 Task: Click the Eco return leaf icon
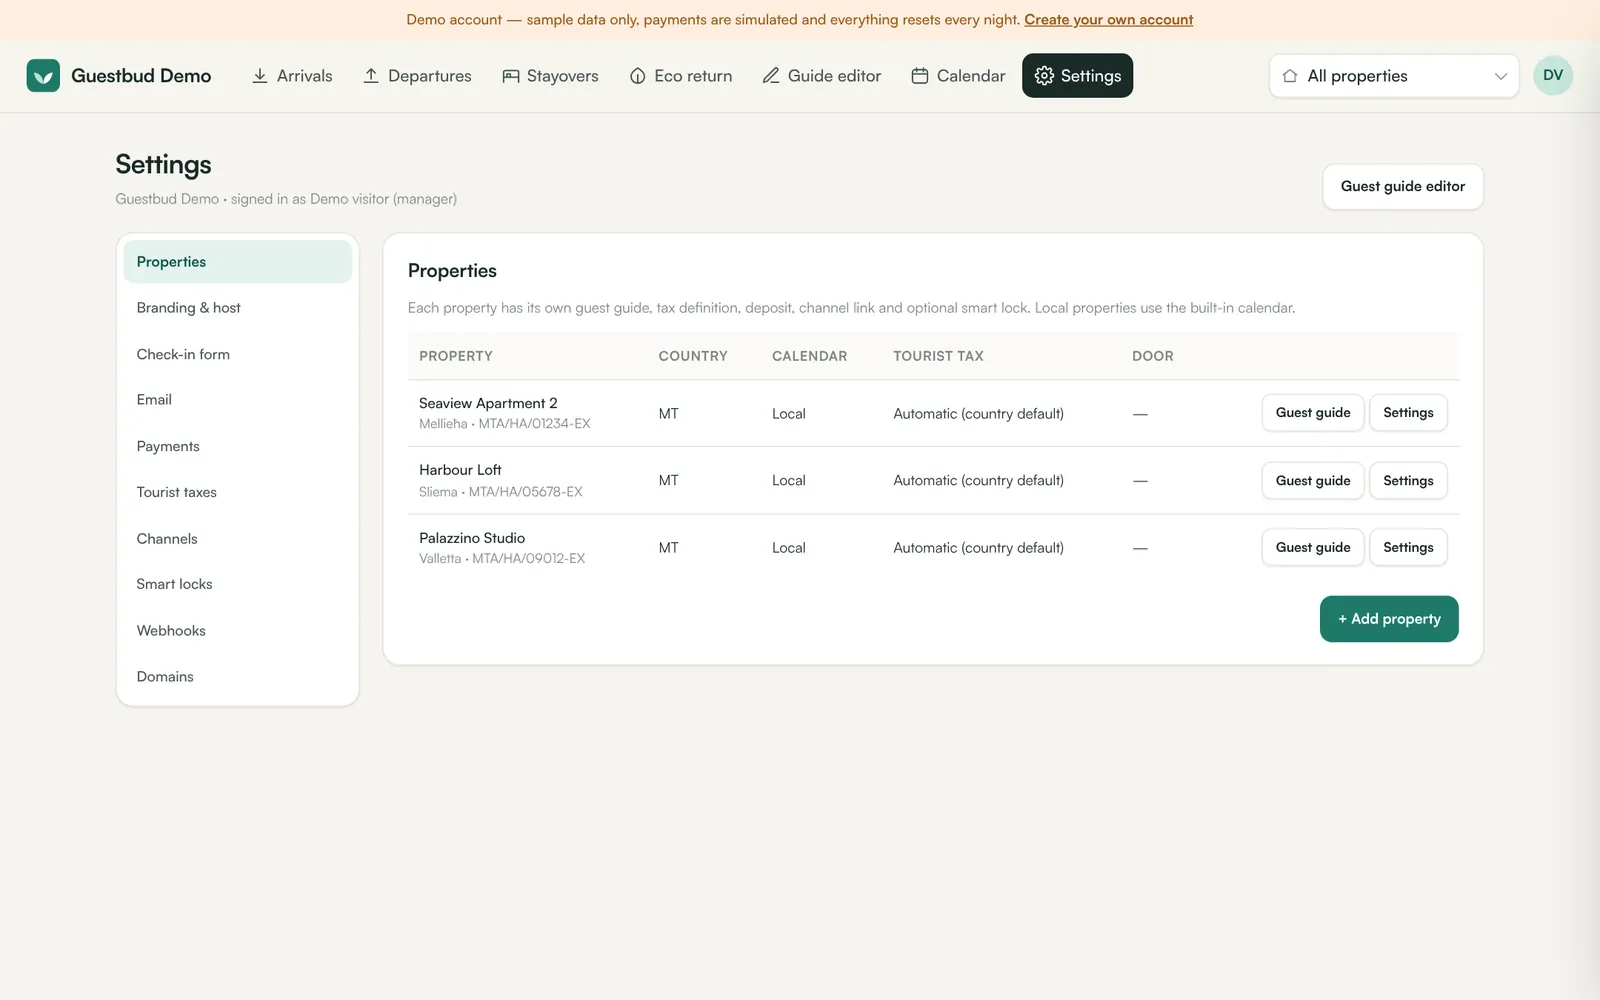pos(638,76)
